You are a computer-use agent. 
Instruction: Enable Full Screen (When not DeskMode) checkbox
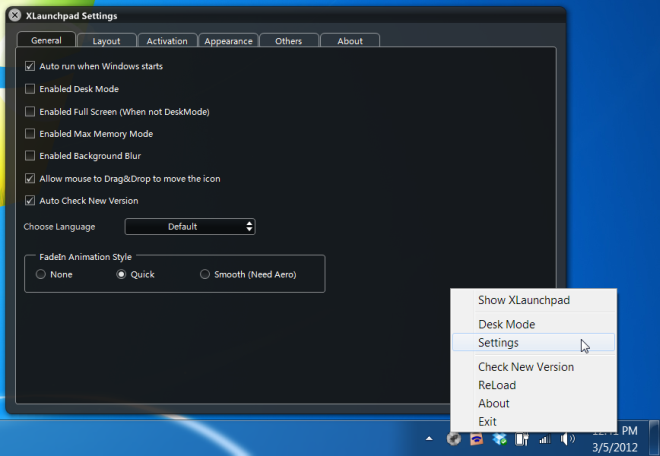tap(30, 112)
